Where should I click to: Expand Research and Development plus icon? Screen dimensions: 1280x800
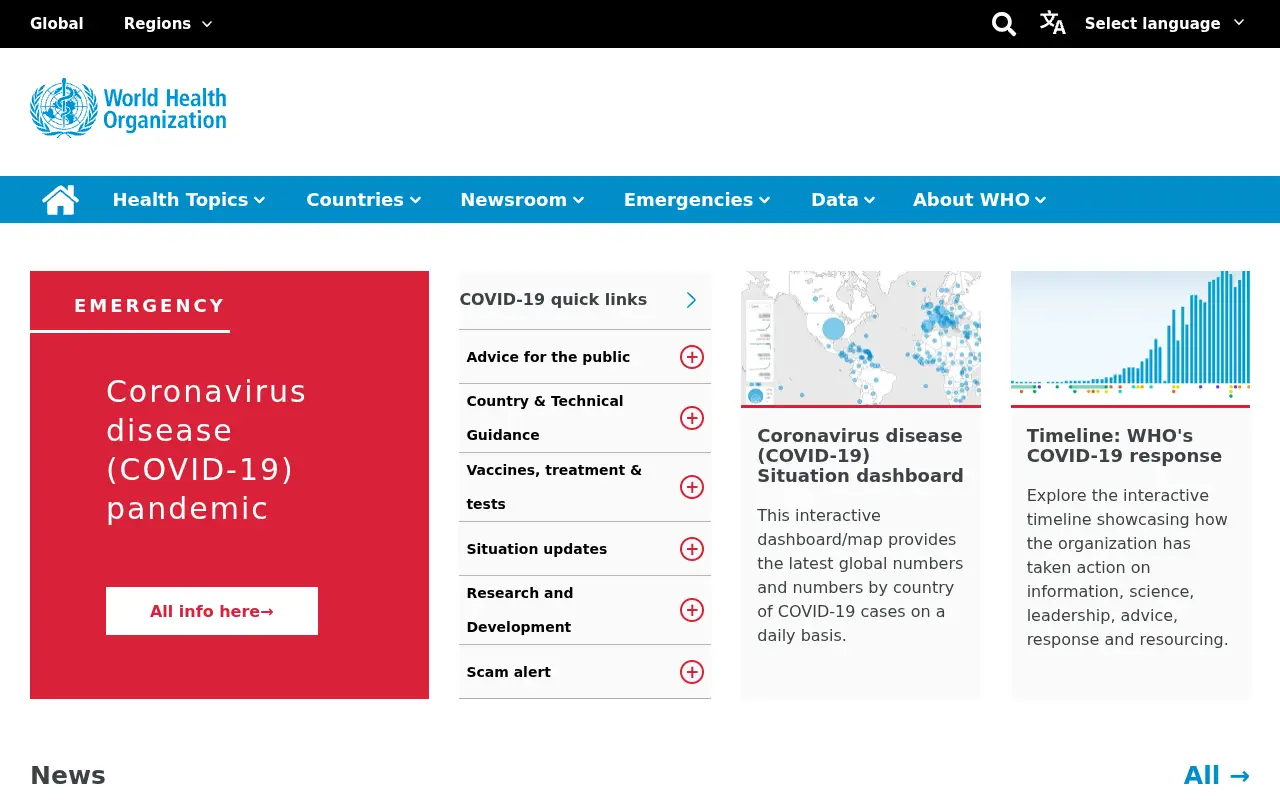(692, 610)
